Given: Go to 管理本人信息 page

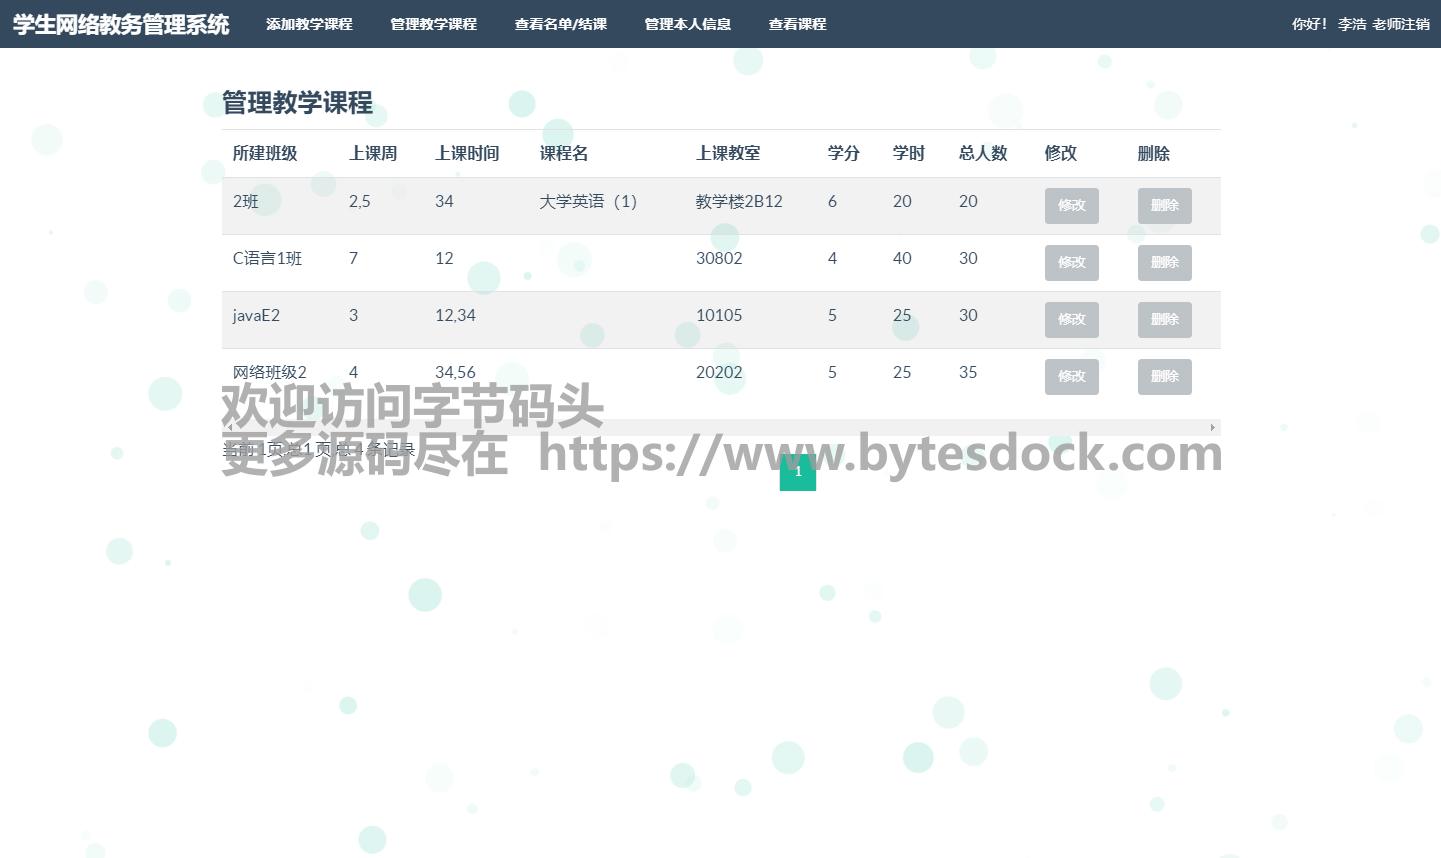Looking at the screenshot, I should point(687,24).
